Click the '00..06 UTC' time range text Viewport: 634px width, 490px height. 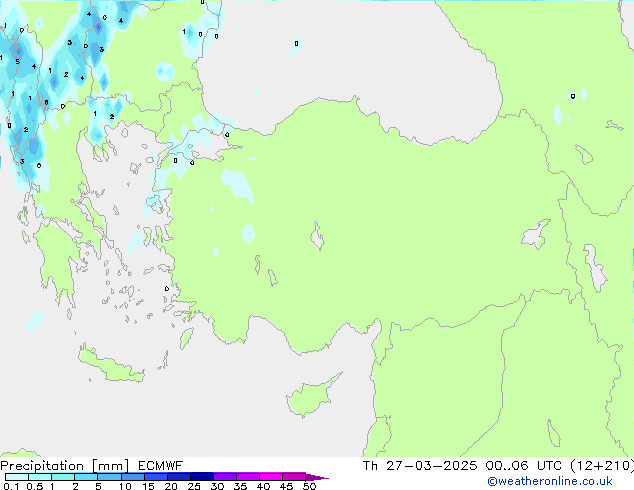[x=524, y=466]
